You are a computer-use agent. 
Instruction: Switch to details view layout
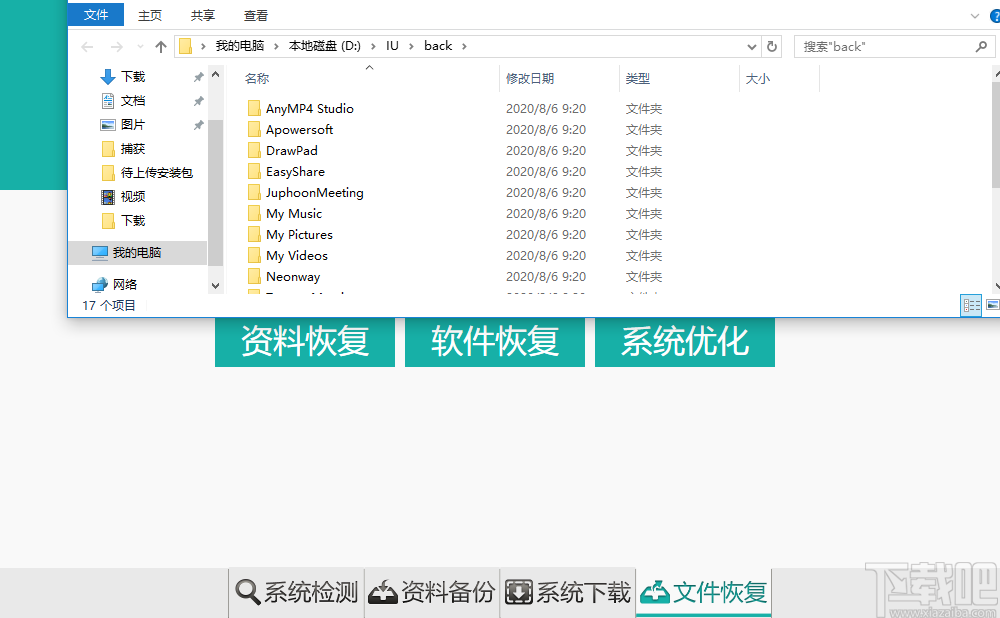[x=969, y=305]
